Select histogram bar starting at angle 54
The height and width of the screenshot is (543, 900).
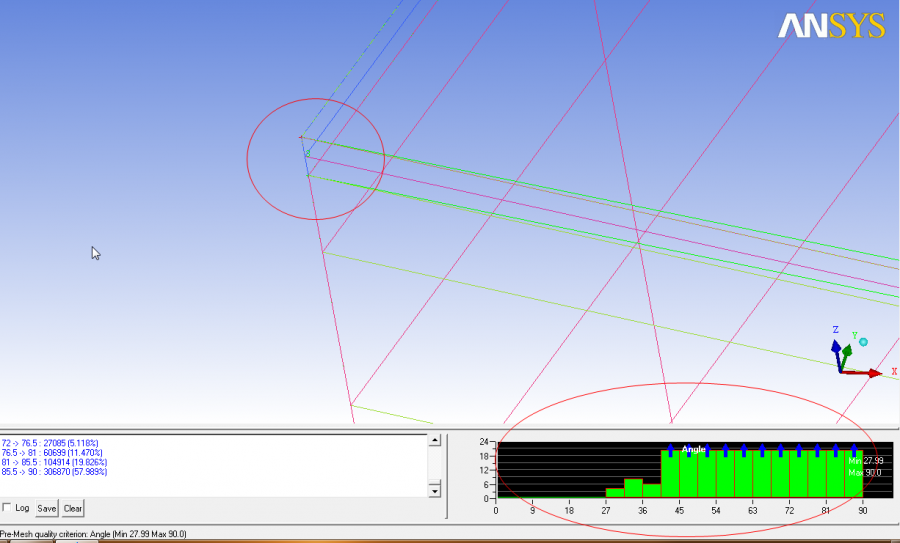click(725, 474)
